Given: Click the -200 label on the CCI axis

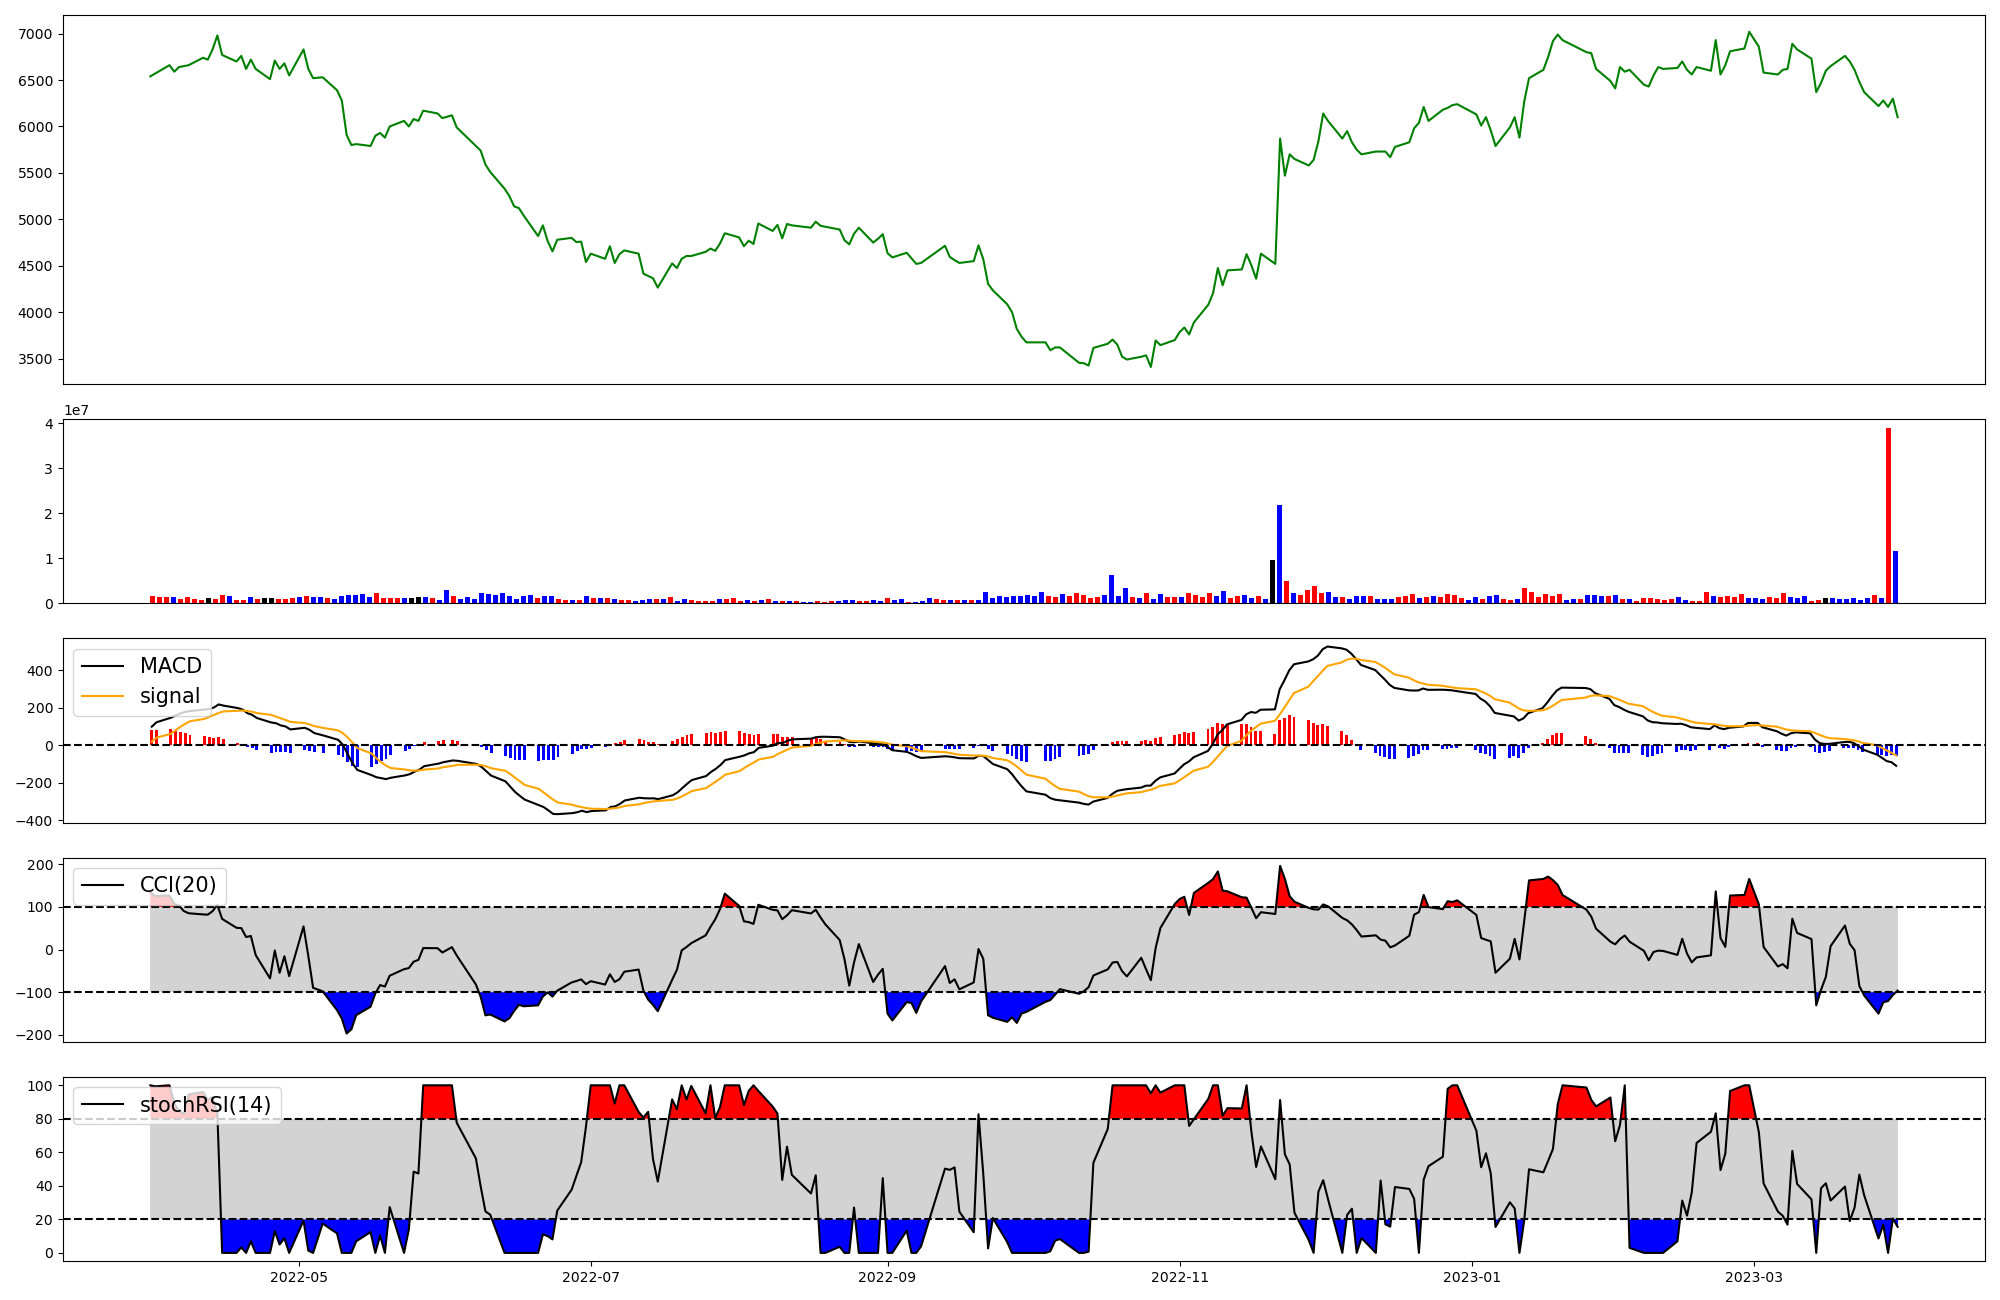Looking at the screenshot, I should tap(36, 1035).
